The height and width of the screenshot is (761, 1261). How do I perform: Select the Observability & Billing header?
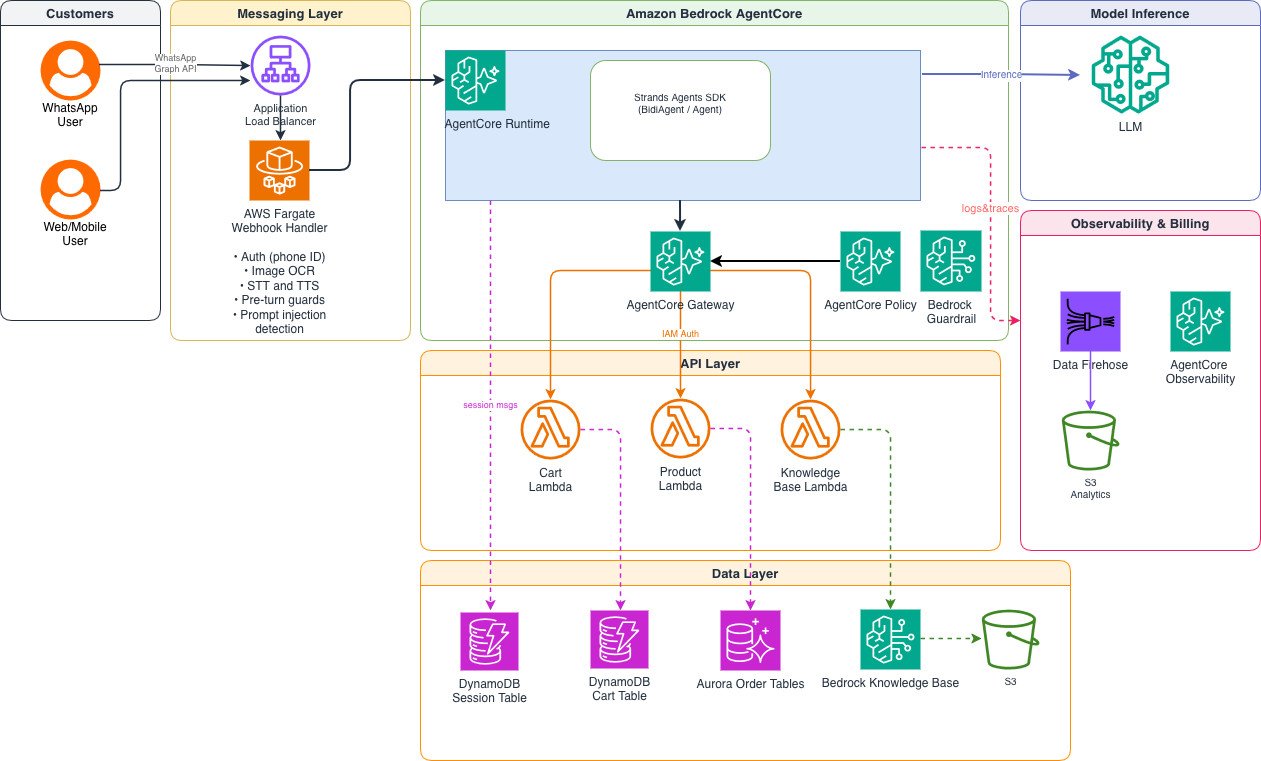[1140, 224]
